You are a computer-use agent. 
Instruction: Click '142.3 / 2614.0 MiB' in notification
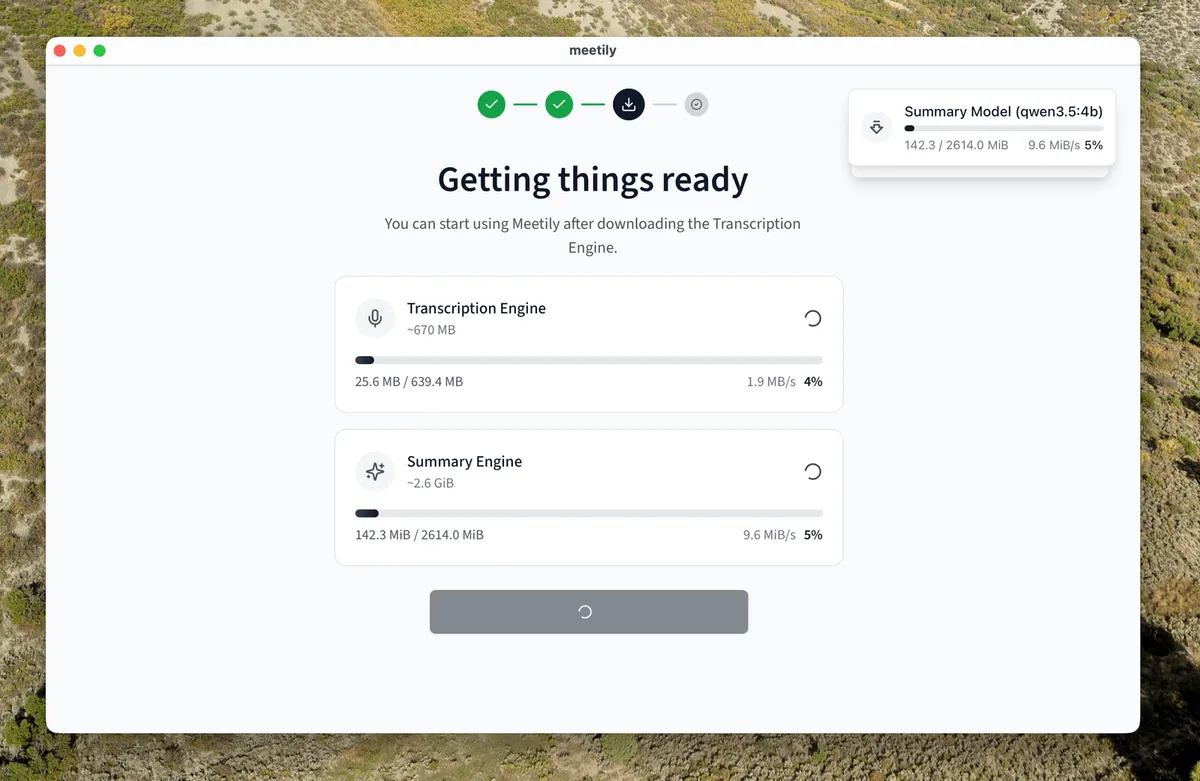tap(957, 145)
